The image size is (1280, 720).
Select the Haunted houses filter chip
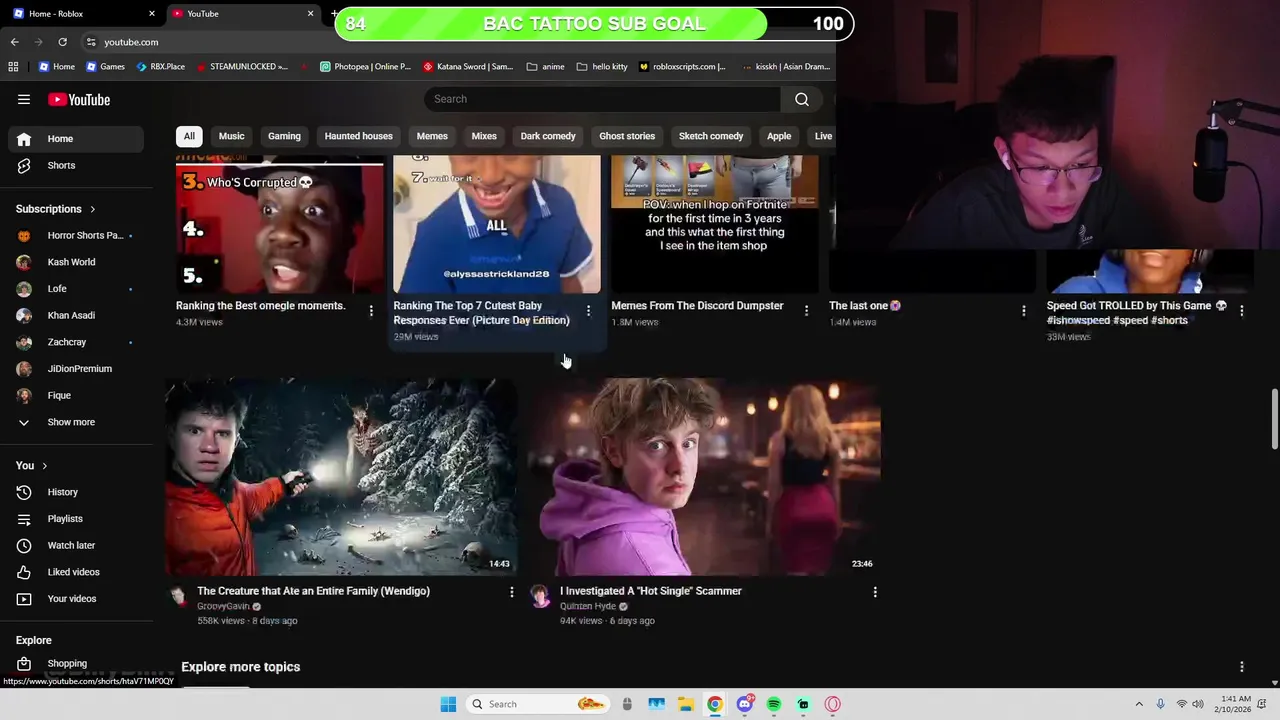pyautogui.click(x=358, y=136)
